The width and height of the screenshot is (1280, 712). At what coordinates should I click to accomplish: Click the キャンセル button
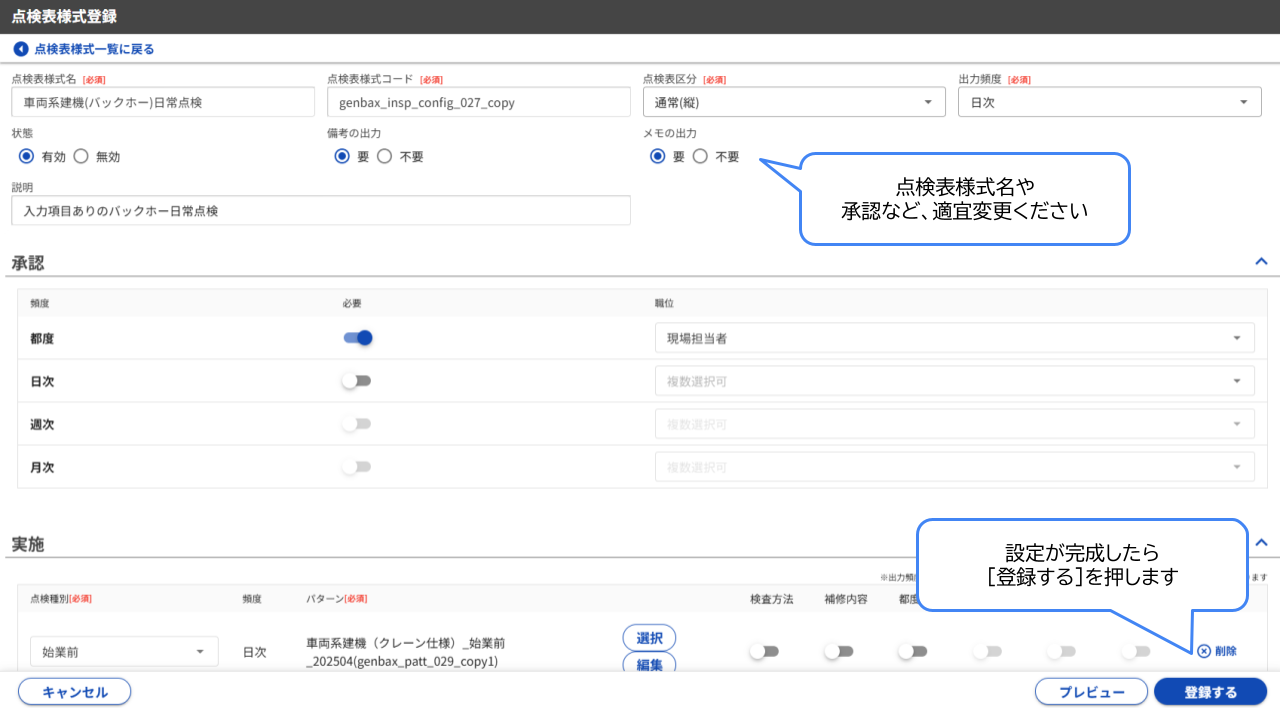pos(74,691)
